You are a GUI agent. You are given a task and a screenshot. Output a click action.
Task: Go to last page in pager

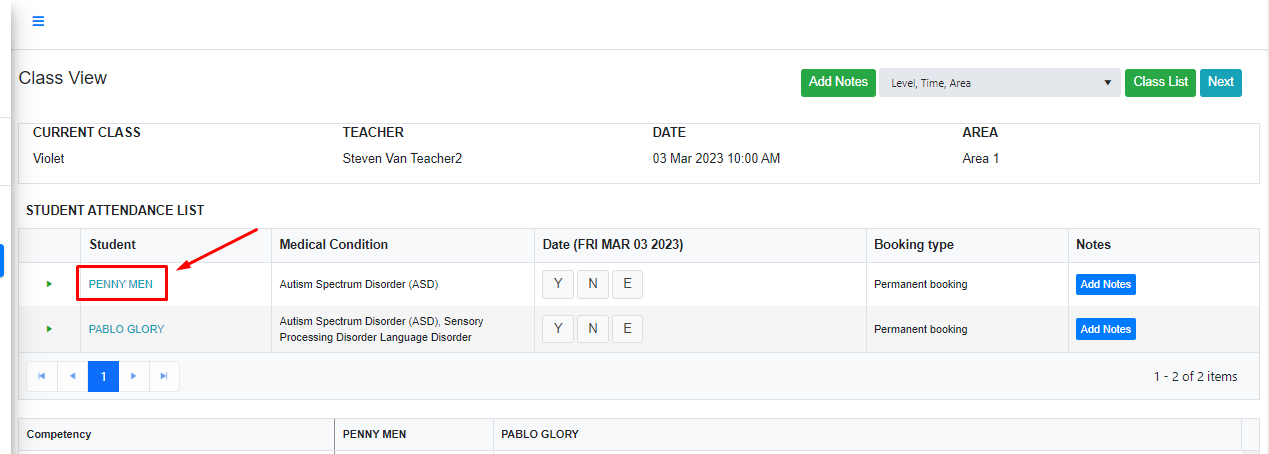click(164, 376)
